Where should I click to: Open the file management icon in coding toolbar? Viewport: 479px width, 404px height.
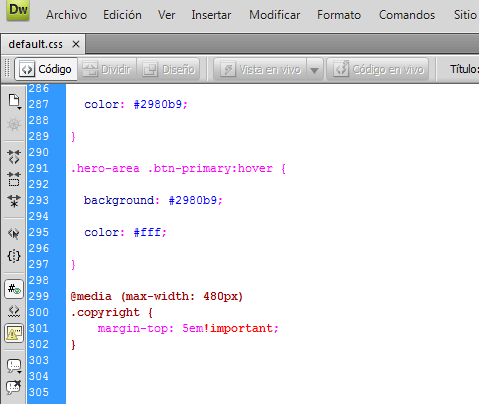coord(14,101)
